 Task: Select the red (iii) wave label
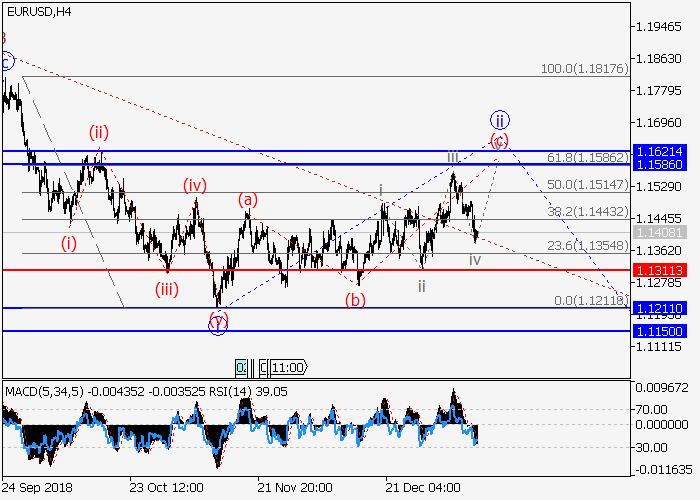pyautogui.click(x=167, y=290)
